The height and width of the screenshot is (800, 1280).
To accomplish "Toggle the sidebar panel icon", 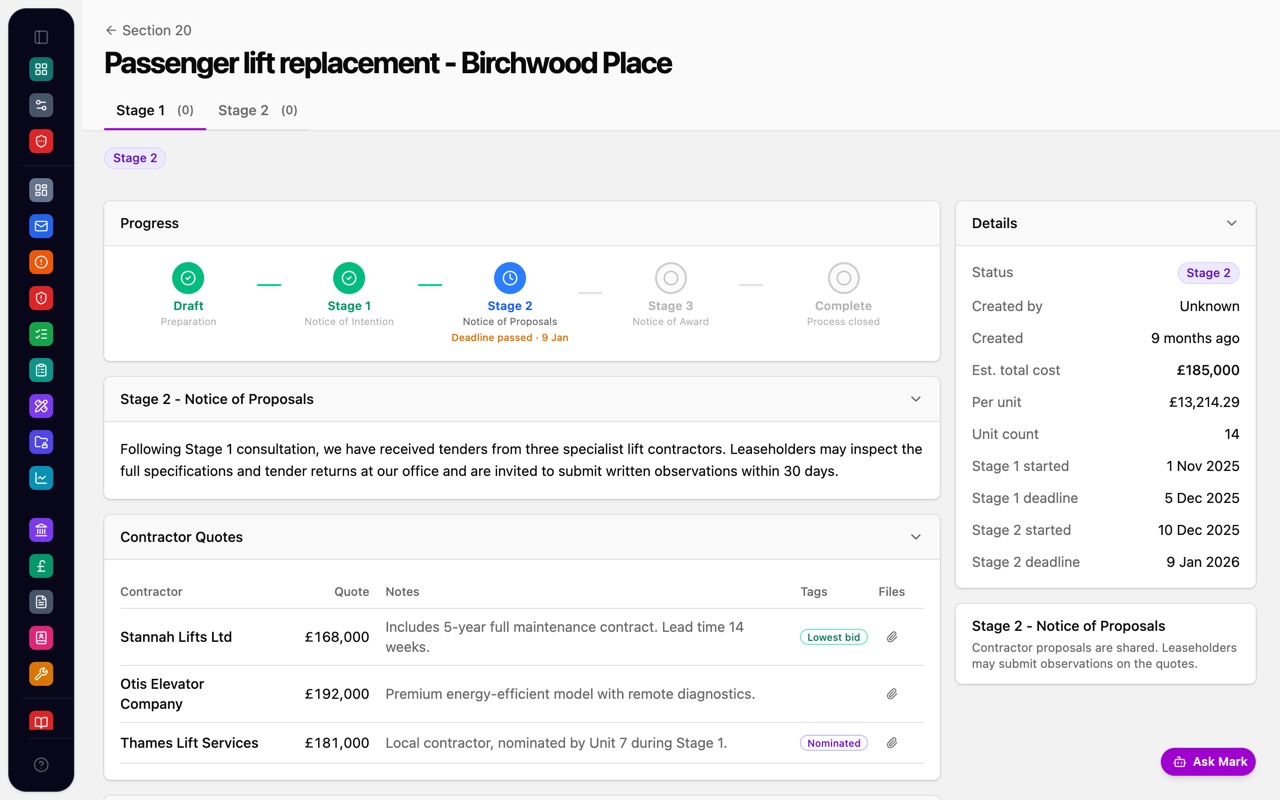I will click(41, 37).
